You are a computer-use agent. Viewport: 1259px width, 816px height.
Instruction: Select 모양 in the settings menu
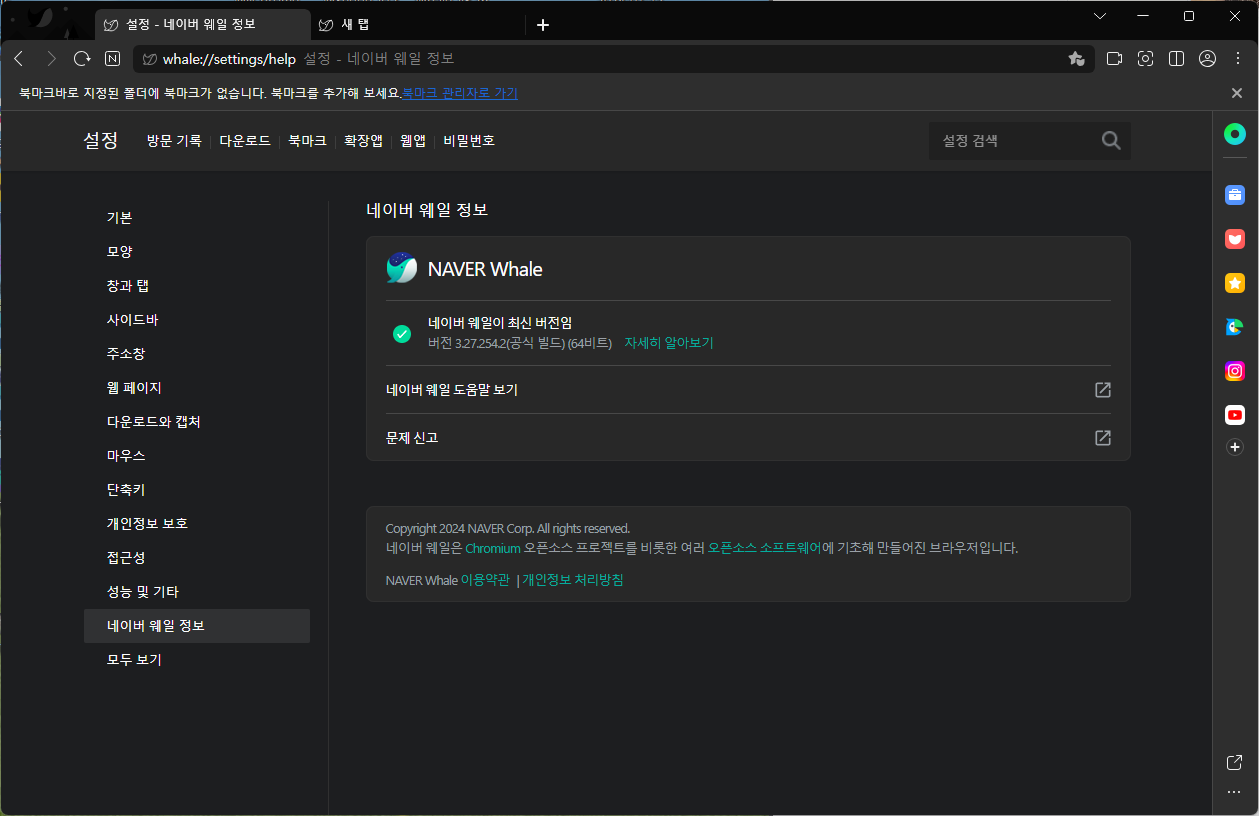click(x=197, y=252)
